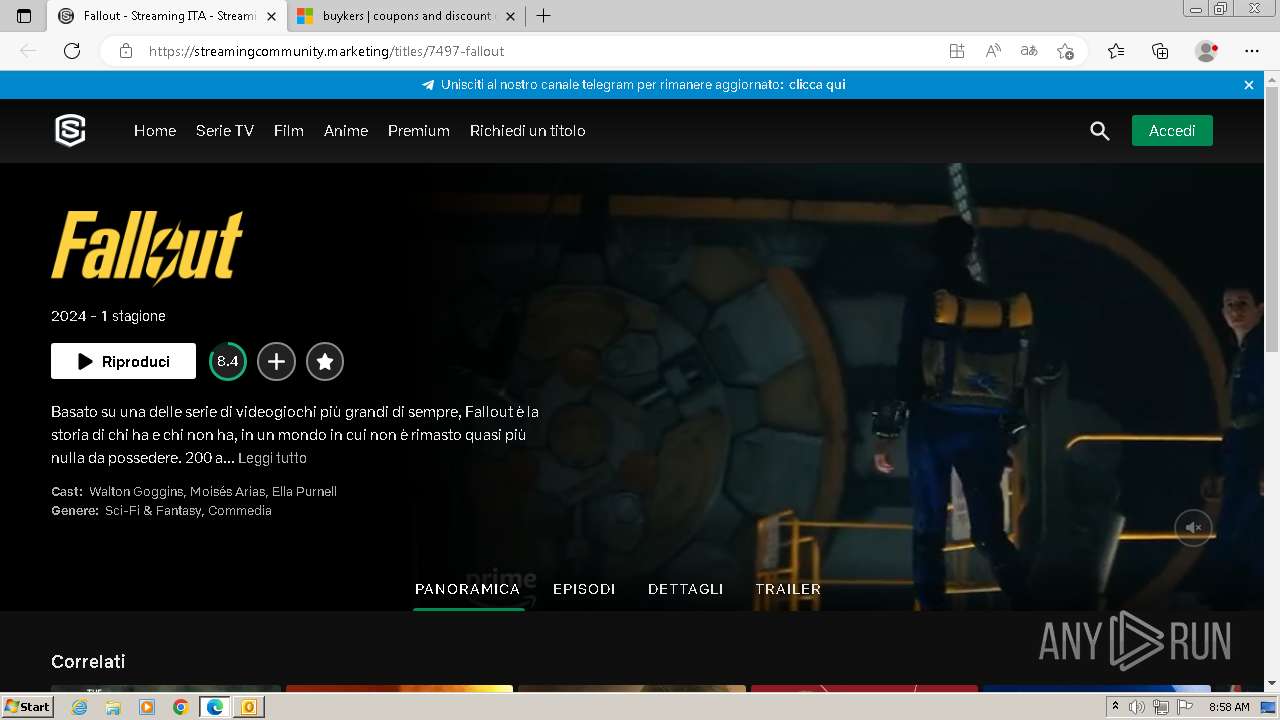
Task: Open the apps grid icon in address bar
Action: [957, 51]
